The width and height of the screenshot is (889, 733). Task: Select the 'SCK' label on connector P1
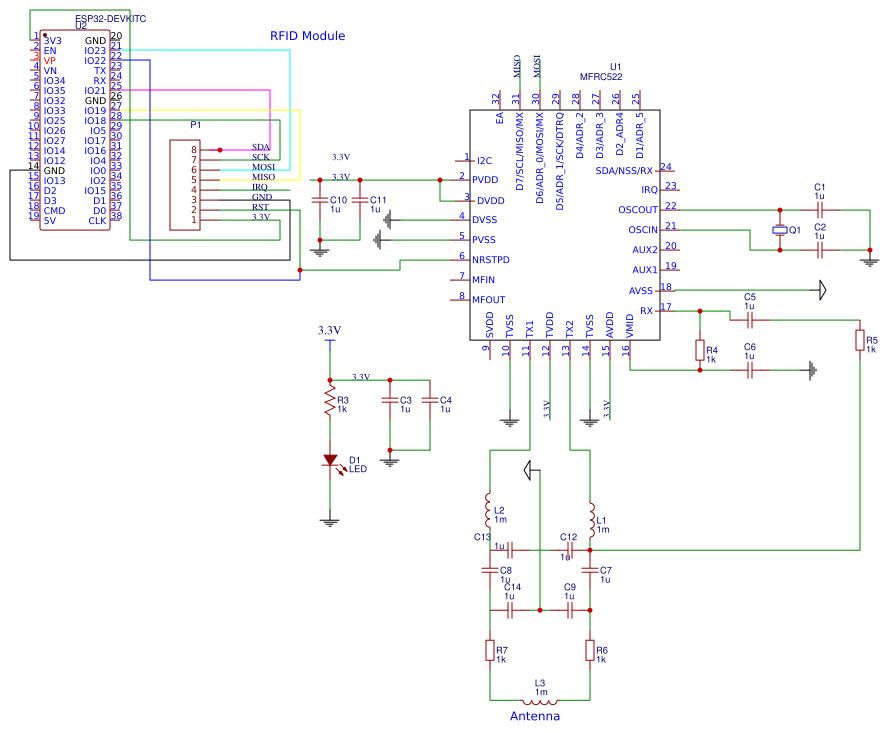tap(261, 157)
